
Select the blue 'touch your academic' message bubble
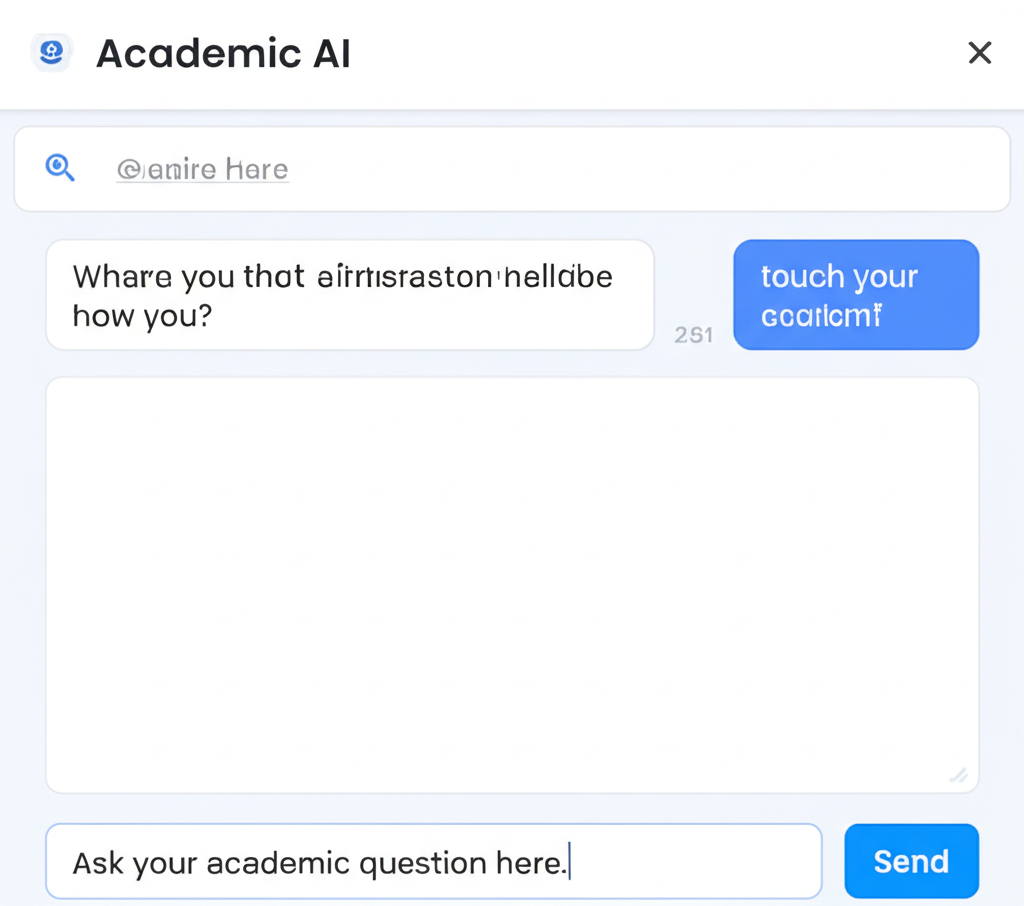pos(856,295)
